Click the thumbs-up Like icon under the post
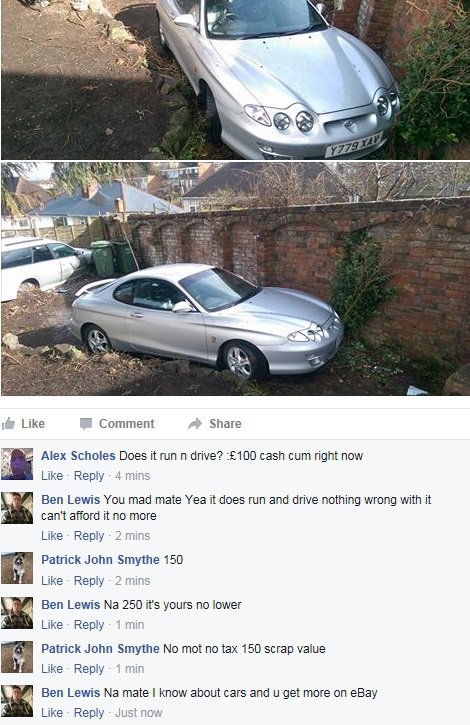This screenshot has height=725, width=470. coord(8,424)
